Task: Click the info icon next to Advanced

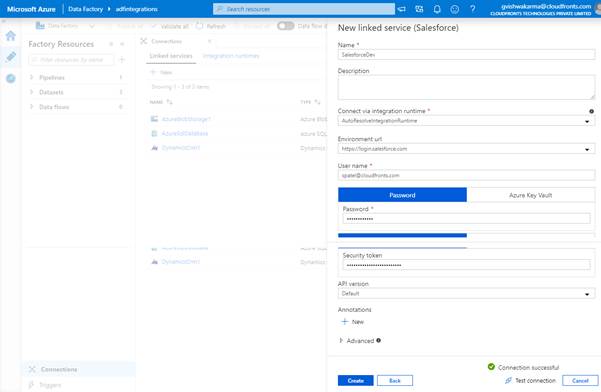Action: click(378, 340)
